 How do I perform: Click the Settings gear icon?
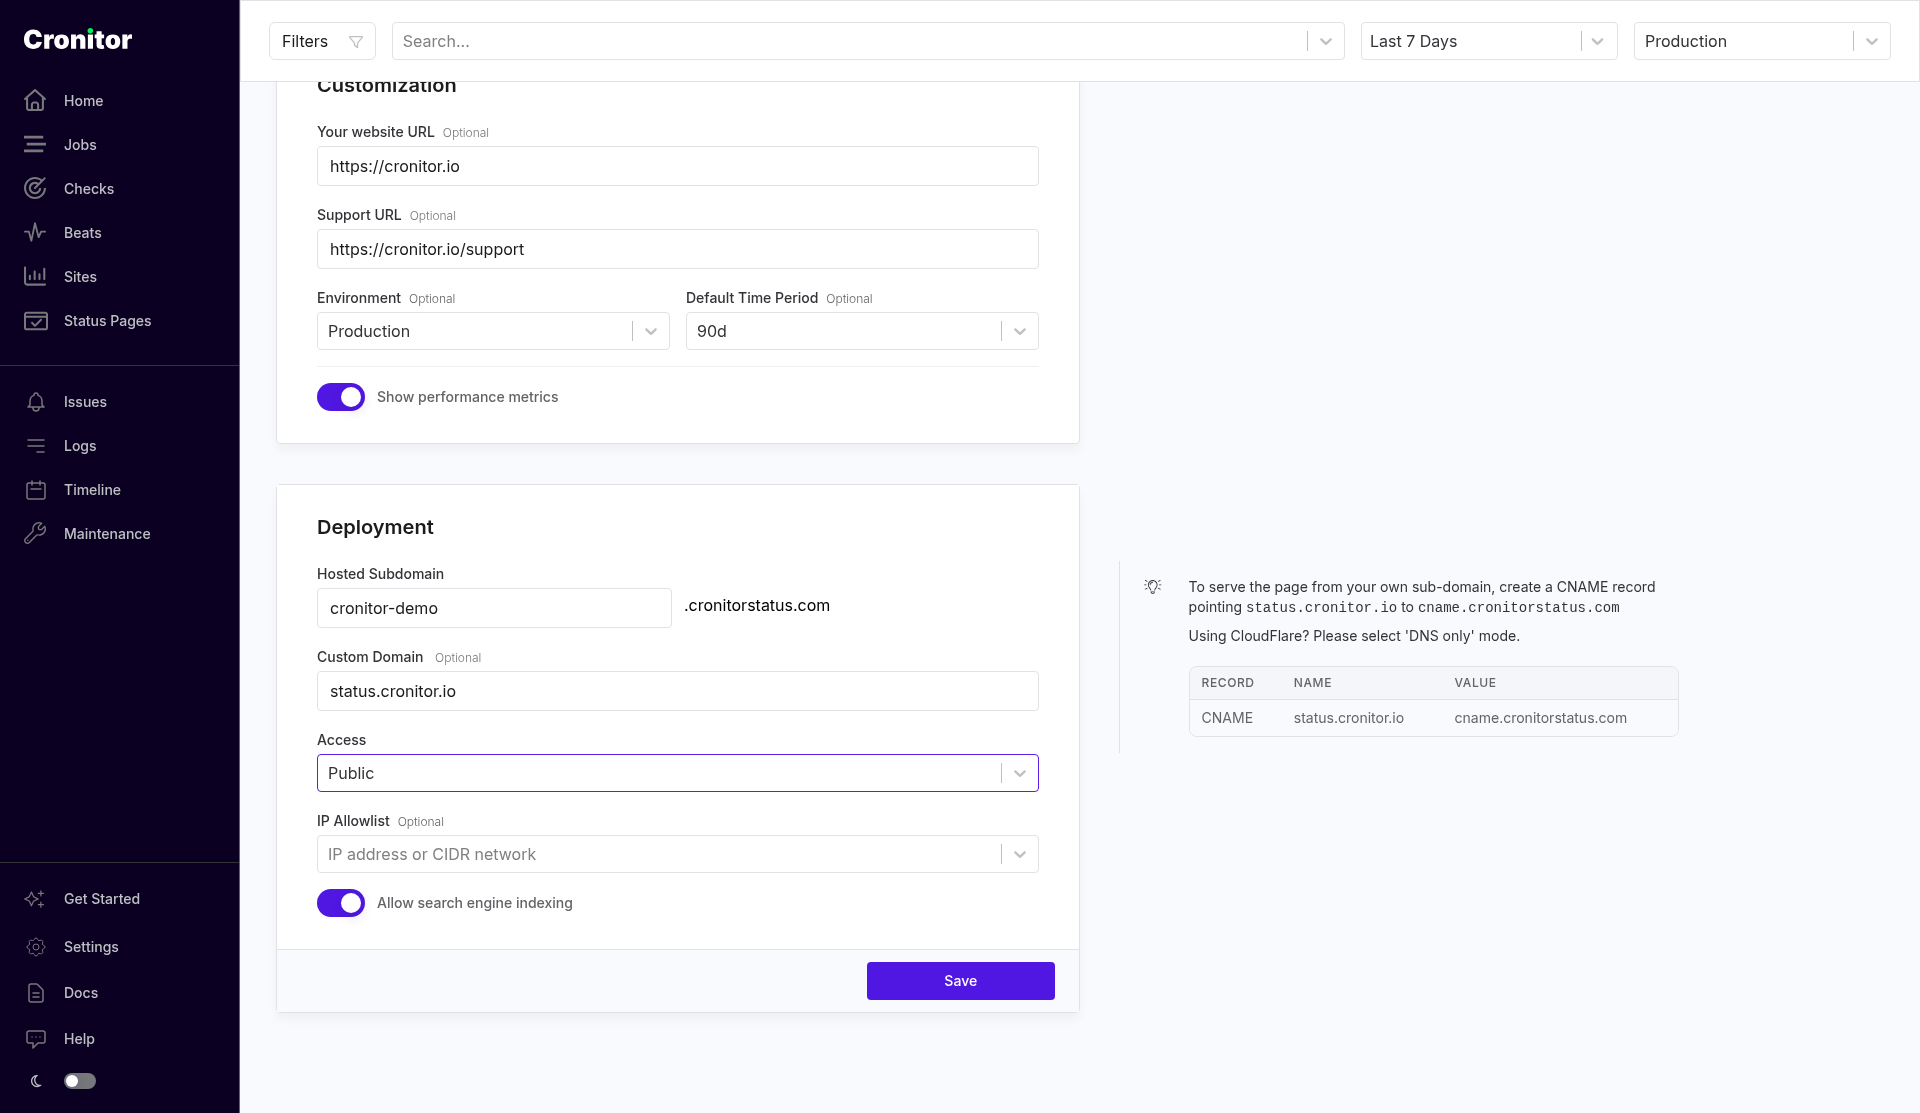35,947
